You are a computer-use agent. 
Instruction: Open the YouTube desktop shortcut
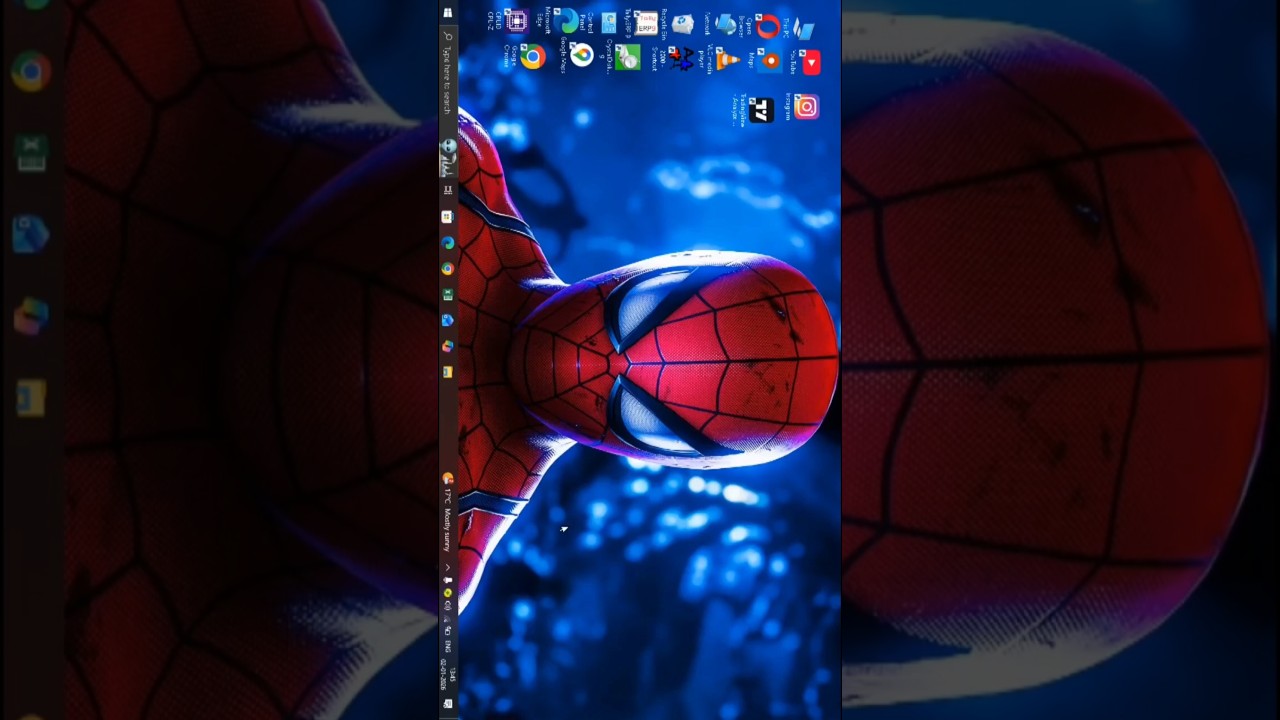pyautogui.click(x=805, y=62)
